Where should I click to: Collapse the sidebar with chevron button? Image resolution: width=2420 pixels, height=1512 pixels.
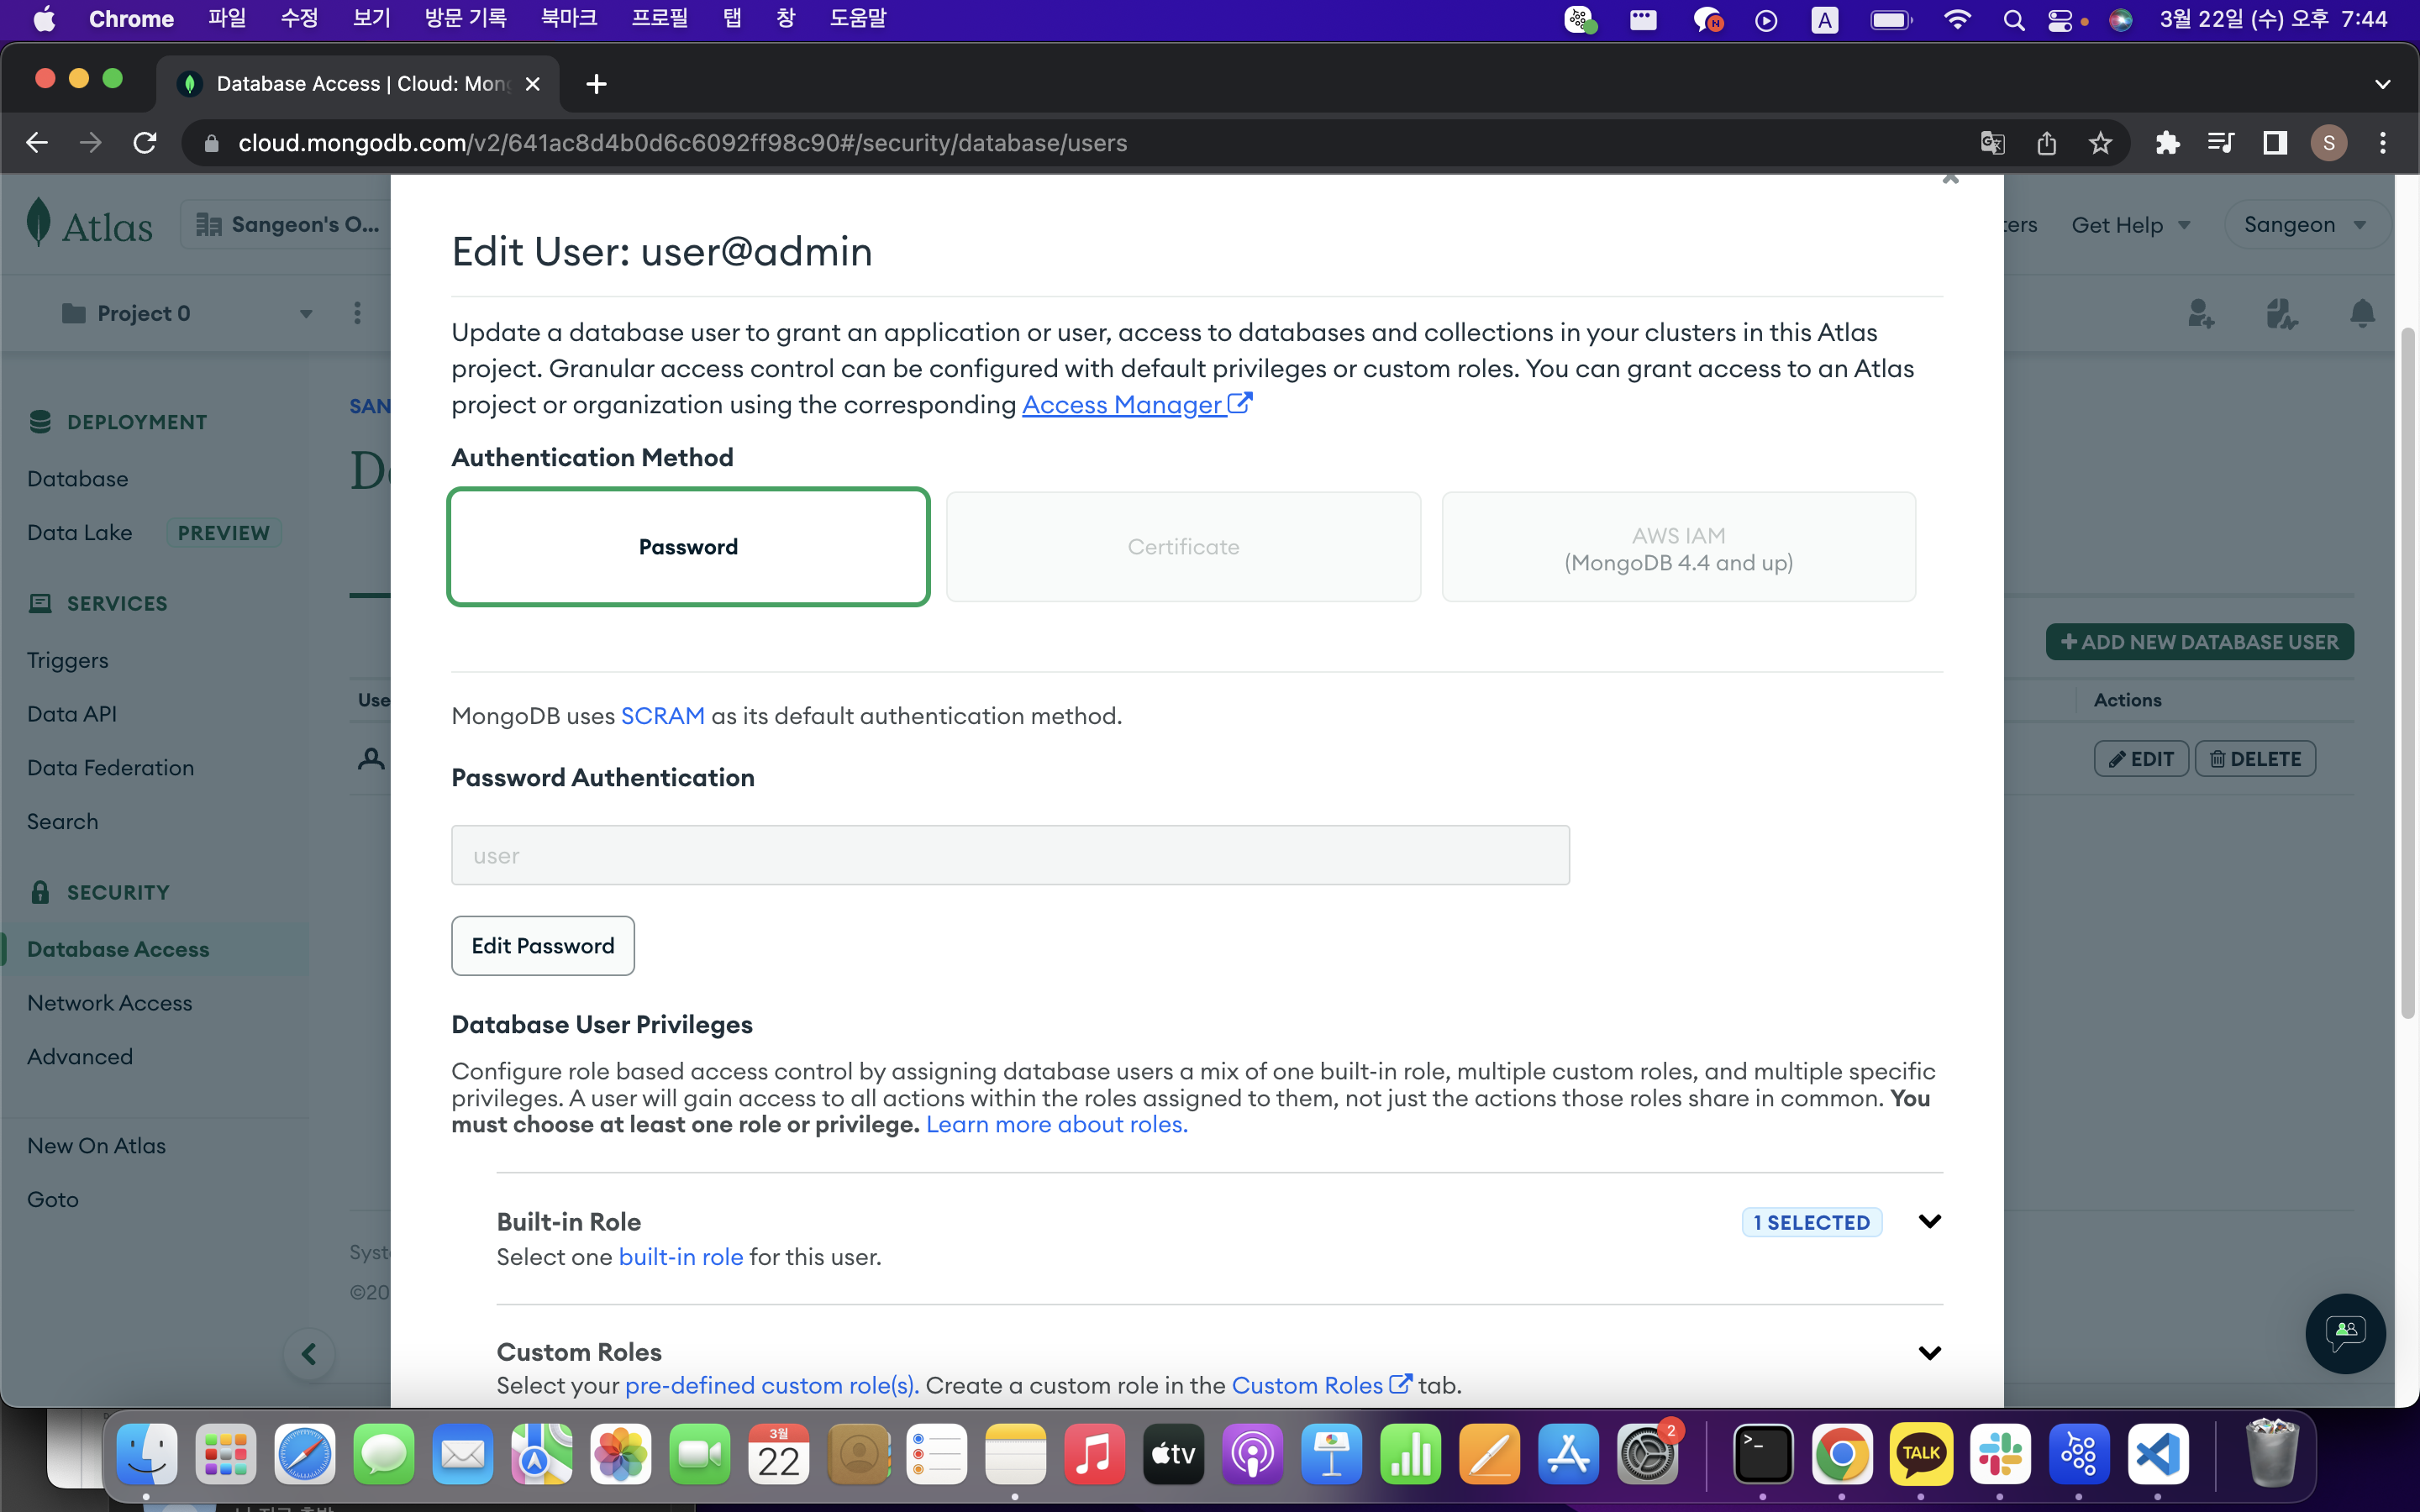click(309, 1354)
